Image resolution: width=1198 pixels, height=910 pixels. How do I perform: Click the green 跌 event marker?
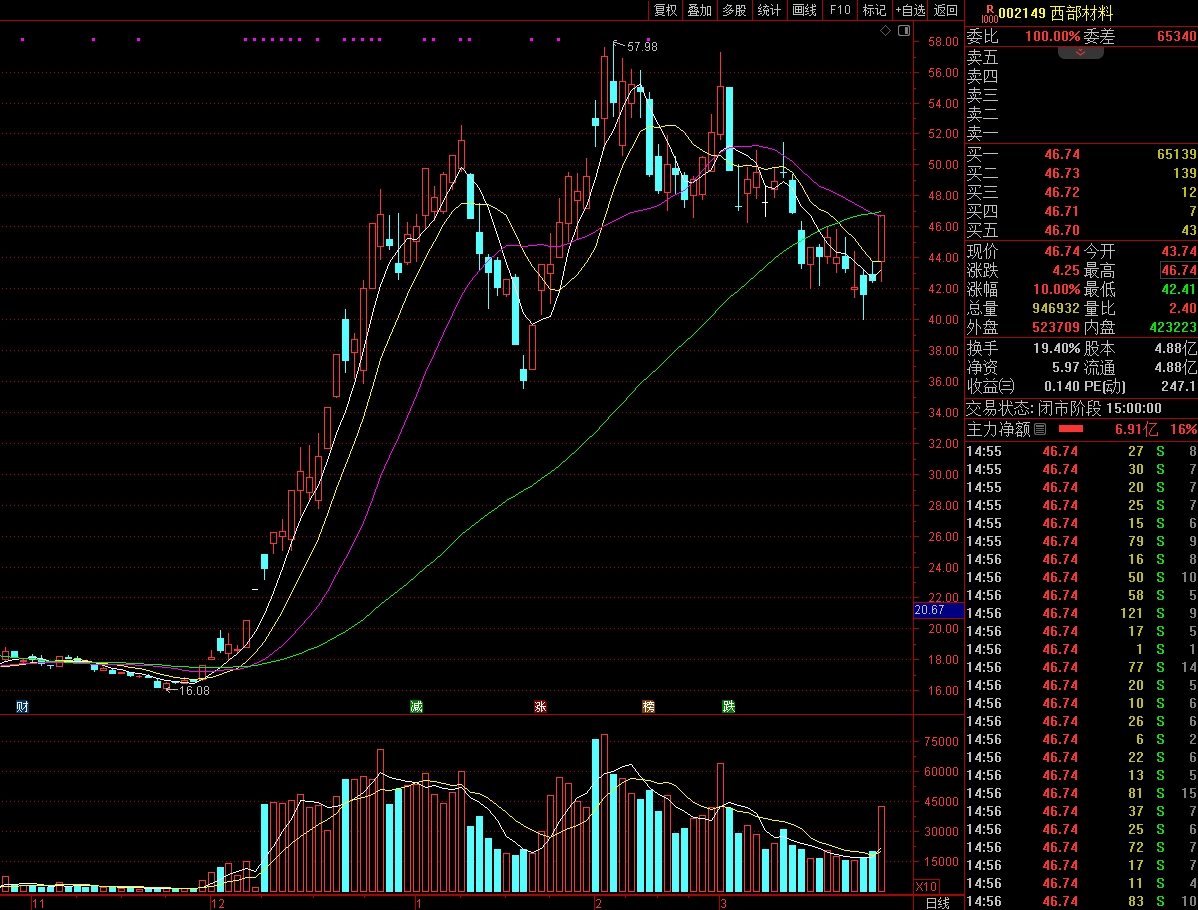pyautogui.click(x=729, y=707)
